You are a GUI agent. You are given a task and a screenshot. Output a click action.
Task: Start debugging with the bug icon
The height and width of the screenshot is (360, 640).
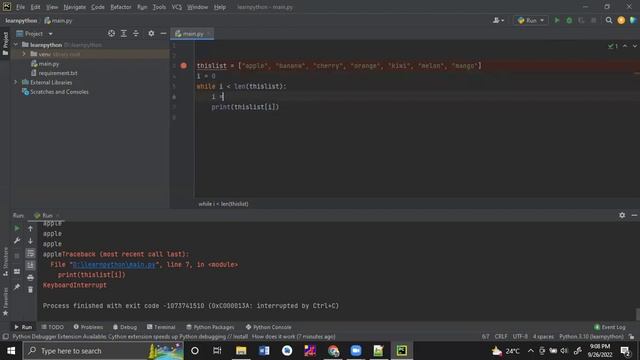pyautogui.click(x=569, y=20)
